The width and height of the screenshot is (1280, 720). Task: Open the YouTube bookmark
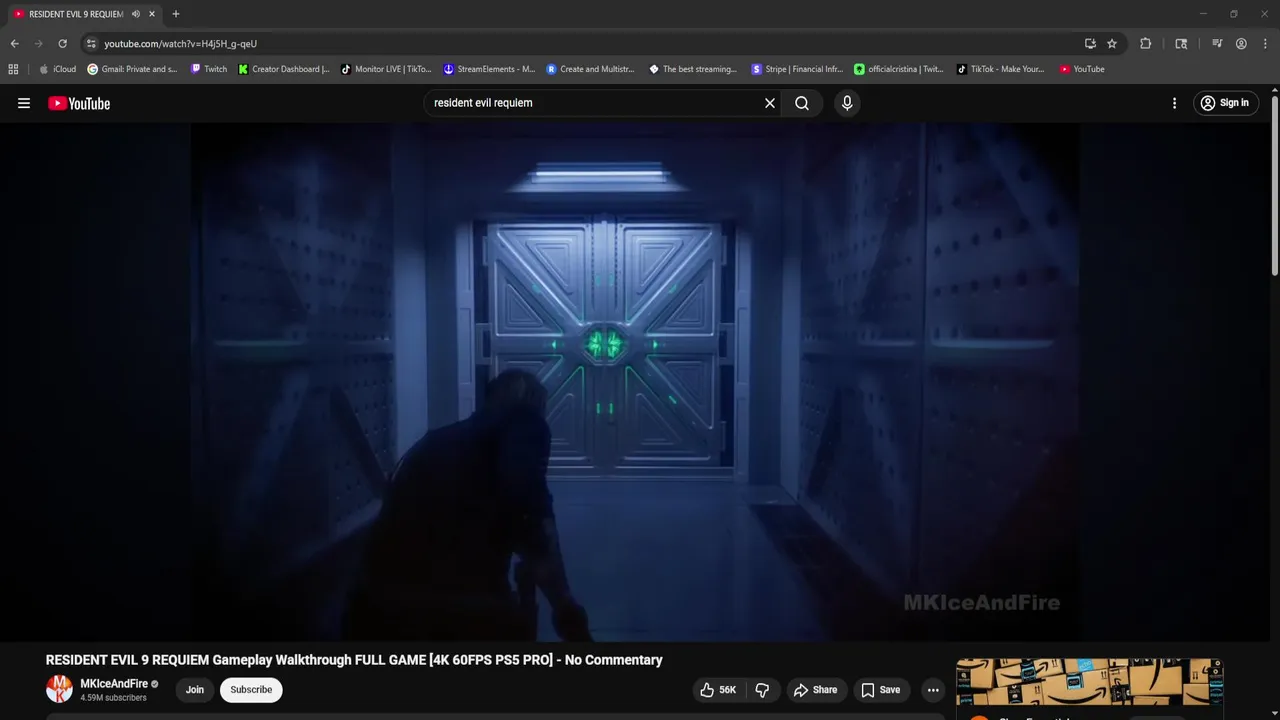(x=1082, y=69)
